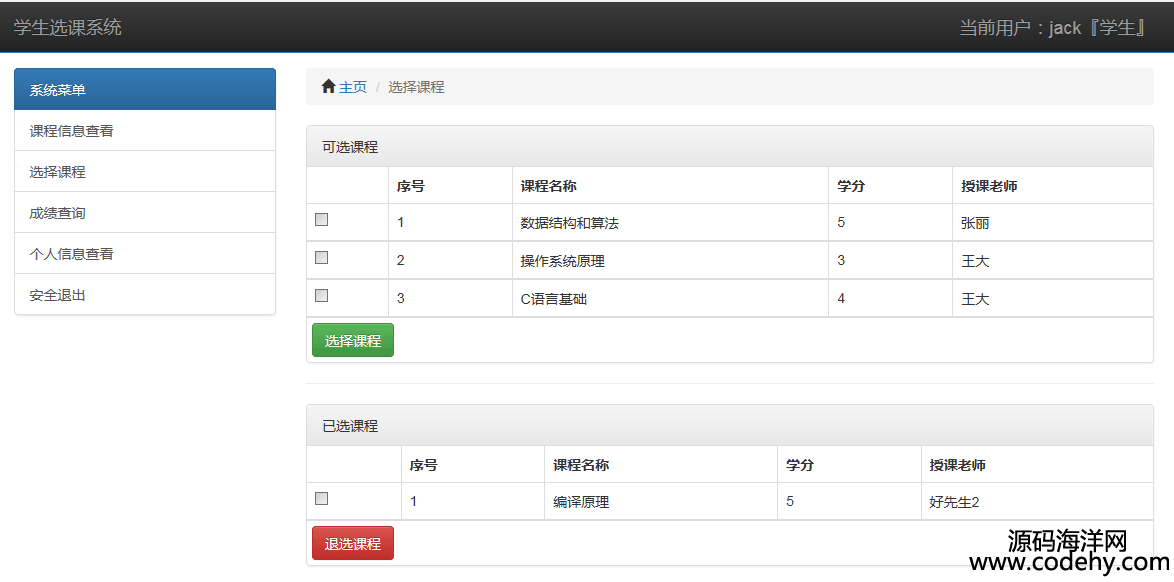Tick the 操作系统原理 course checkbox
This screenshot has width=1174, height=582.
(321, 257)
